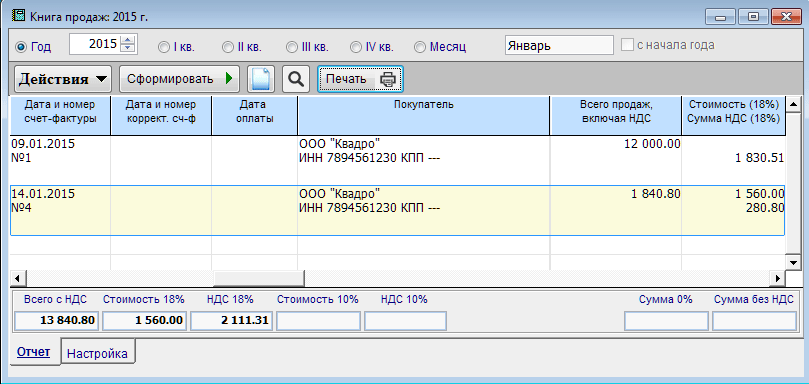Close the Книга продаж window
809x384 pixels.
point(786,17)
